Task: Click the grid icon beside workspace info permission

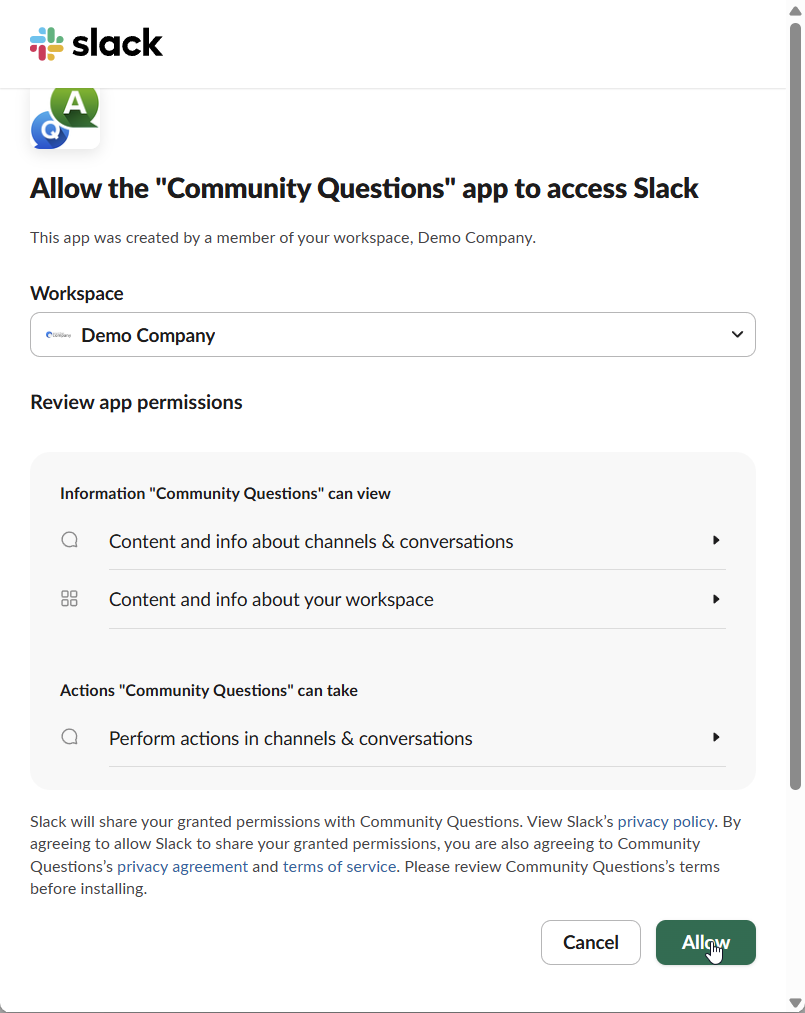Action: [x=69, y=598]
